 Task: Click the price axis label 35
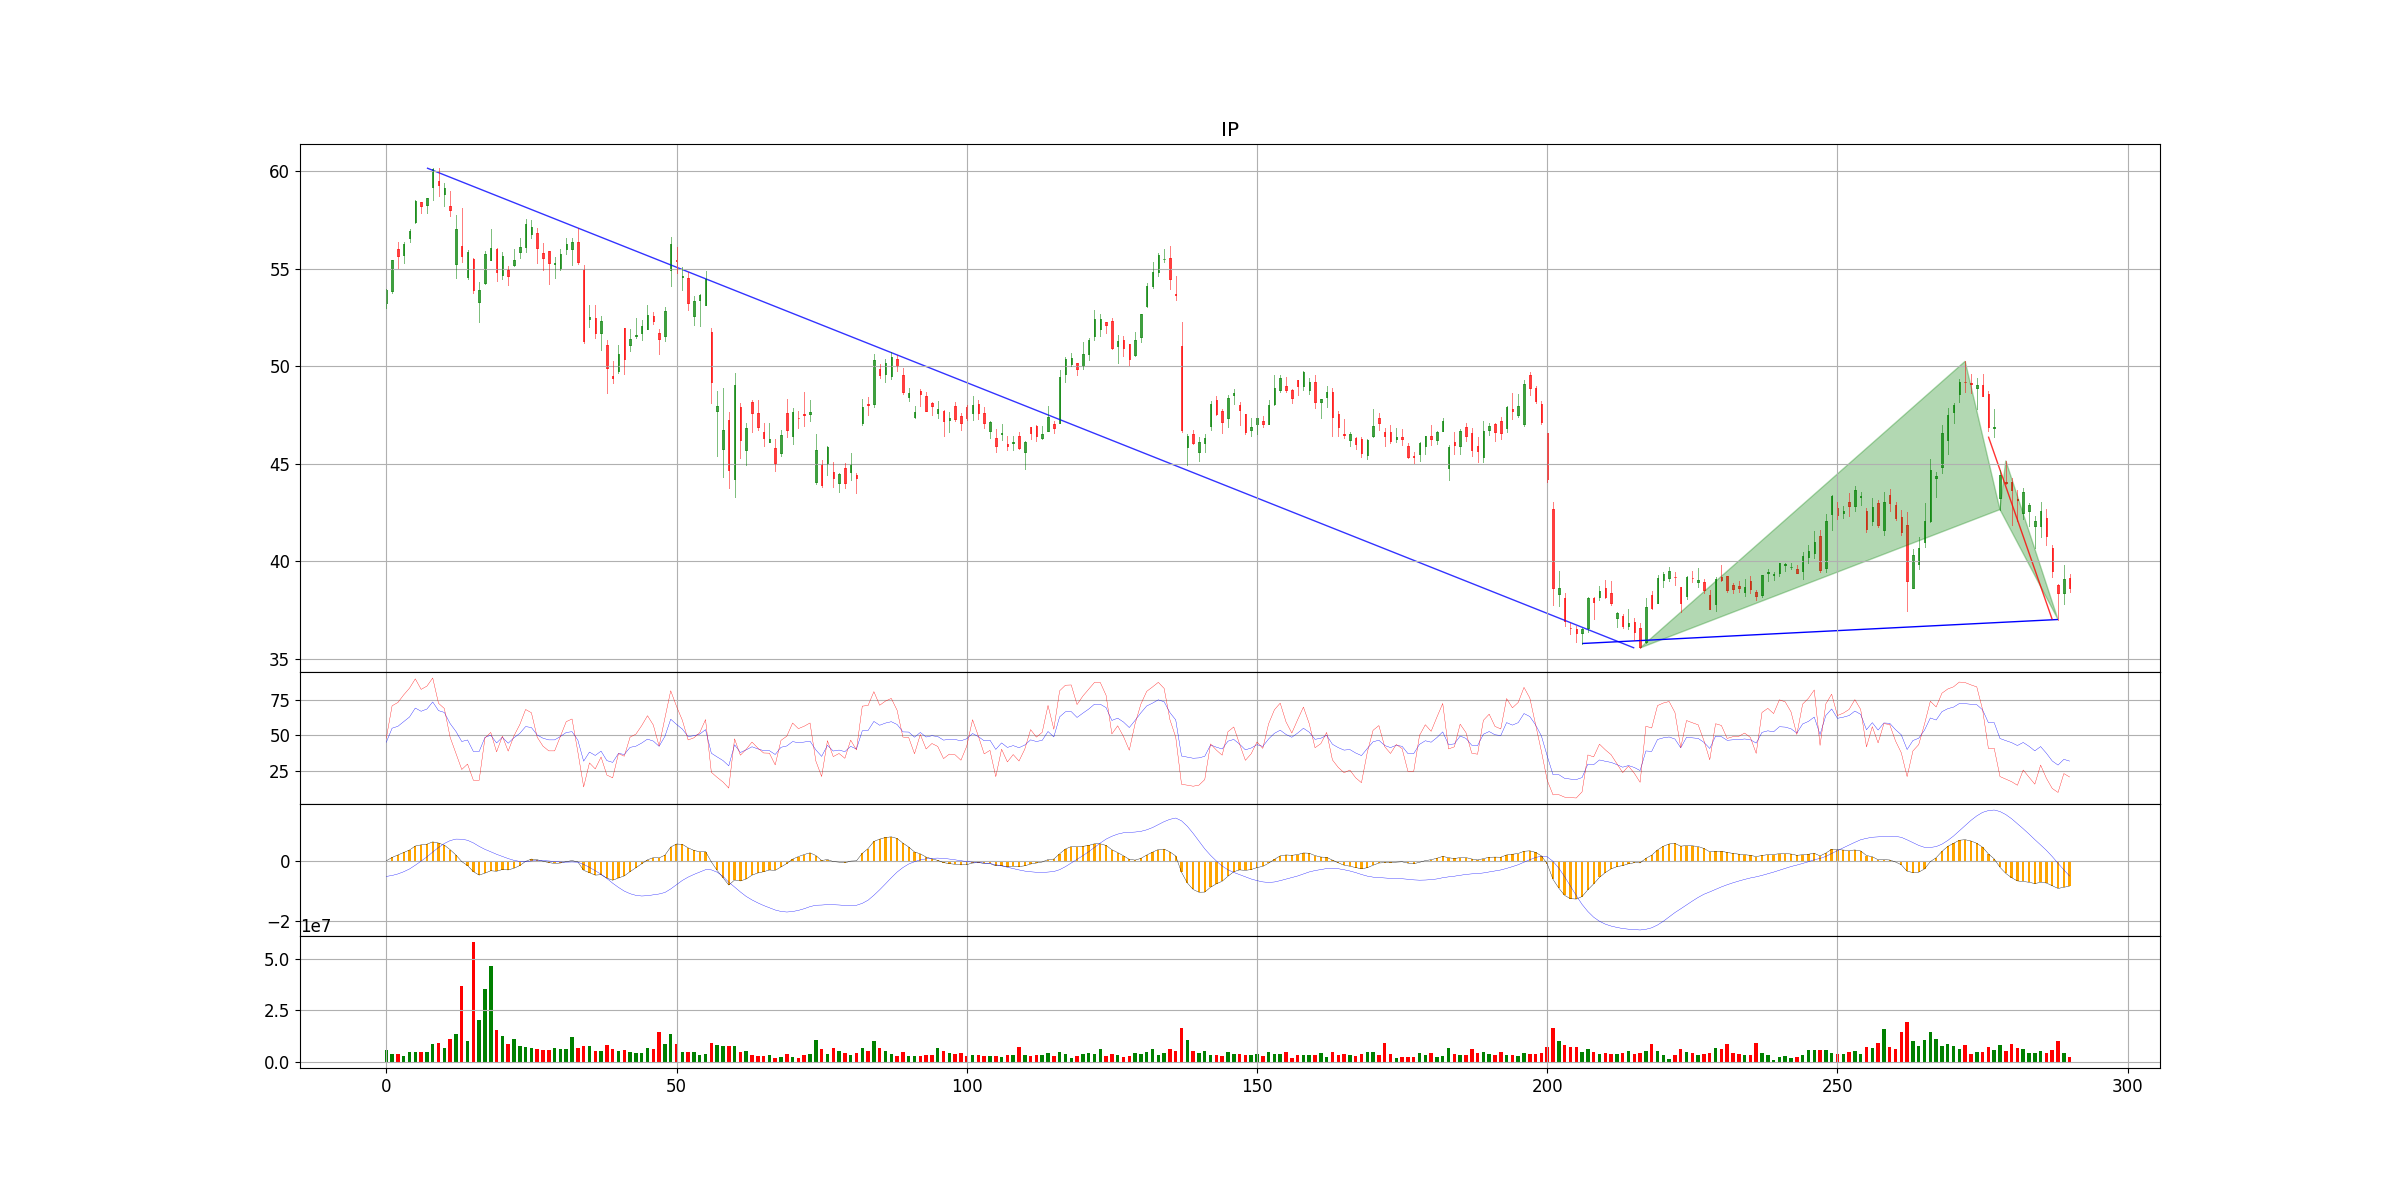278,660
